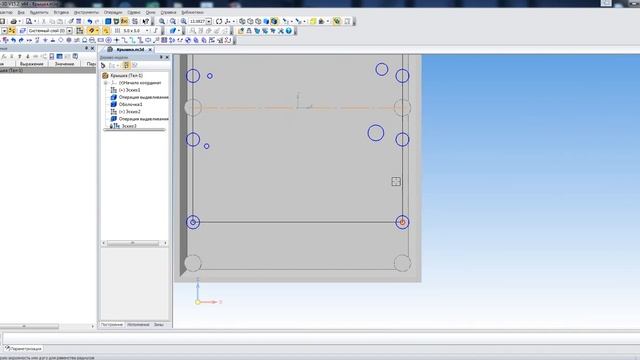Screen dimensions: 640x360
Task: Select shaded display mode icon
Action: click(266, 21)
